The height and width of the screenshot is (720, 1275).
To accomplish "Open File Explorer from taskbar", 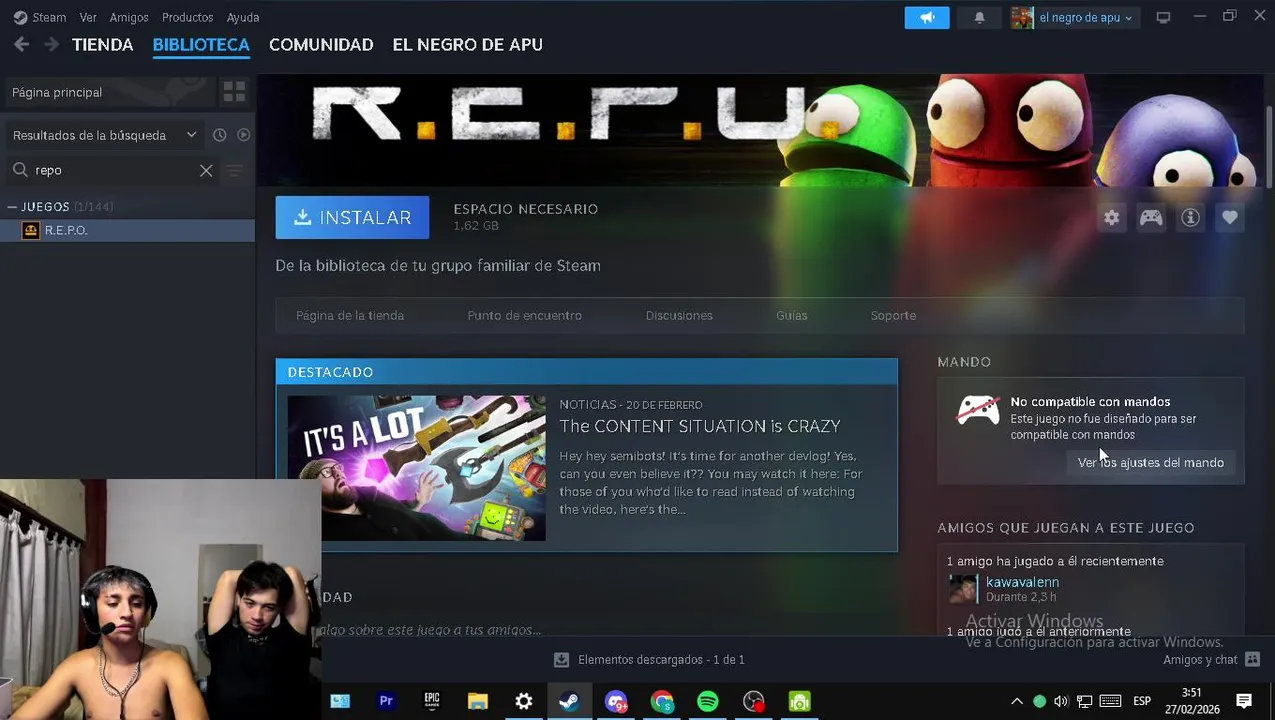I will [478, 702].
